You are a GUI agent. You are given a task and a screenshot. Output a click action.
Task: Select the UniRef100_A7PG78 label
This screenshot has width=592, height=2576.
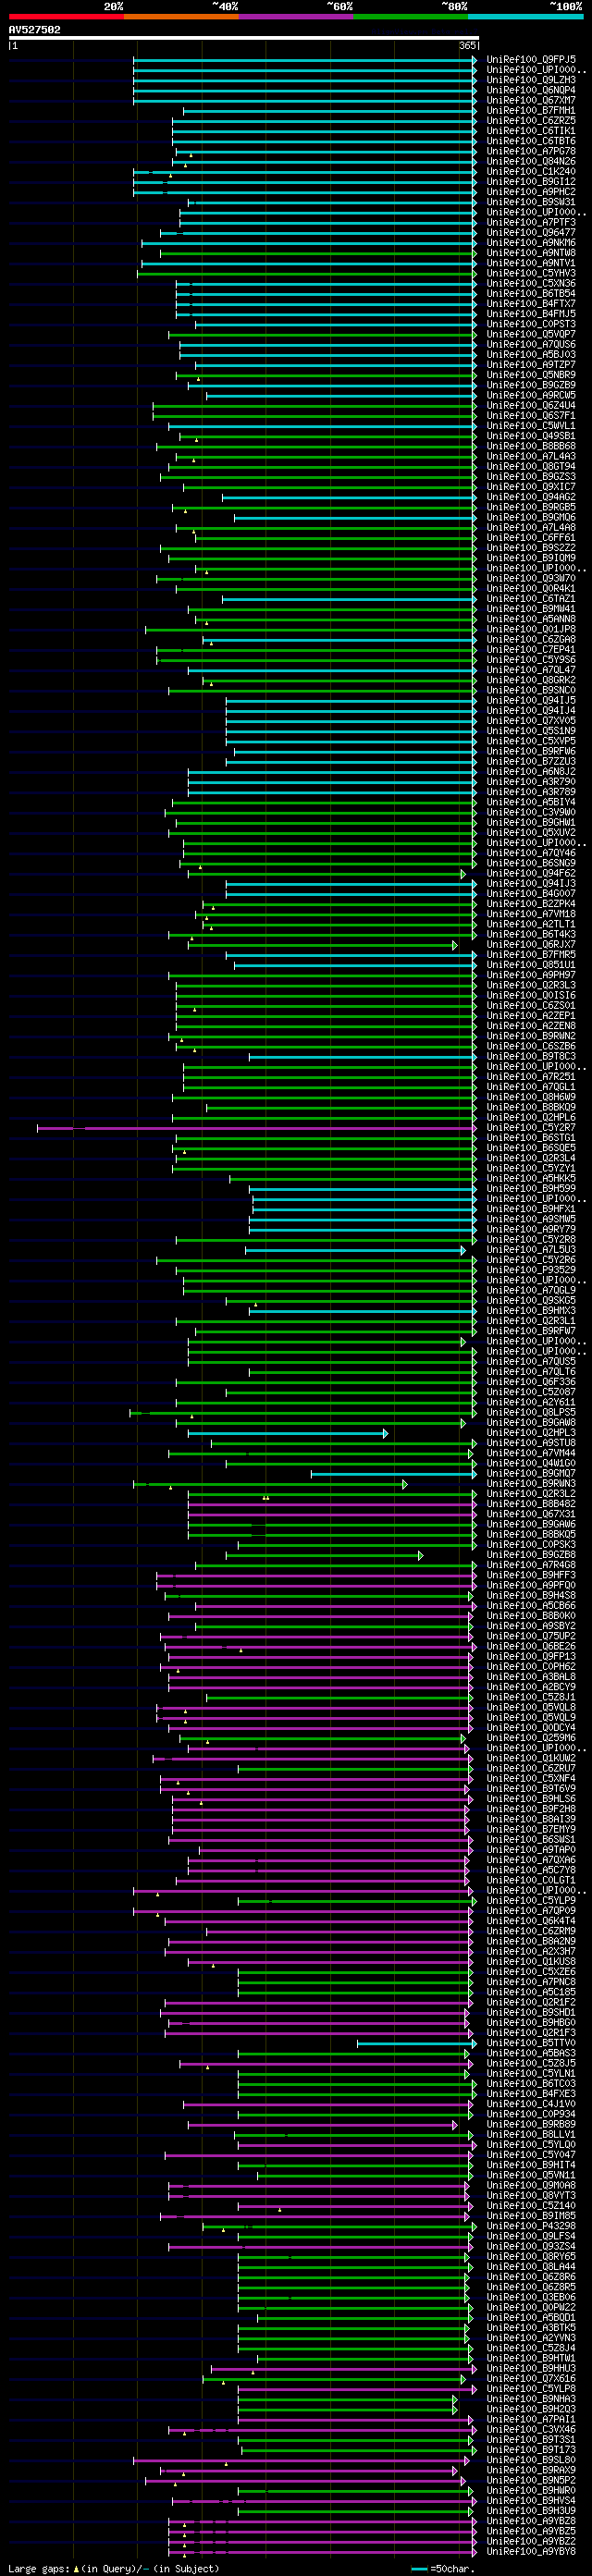tap(531, 151)
